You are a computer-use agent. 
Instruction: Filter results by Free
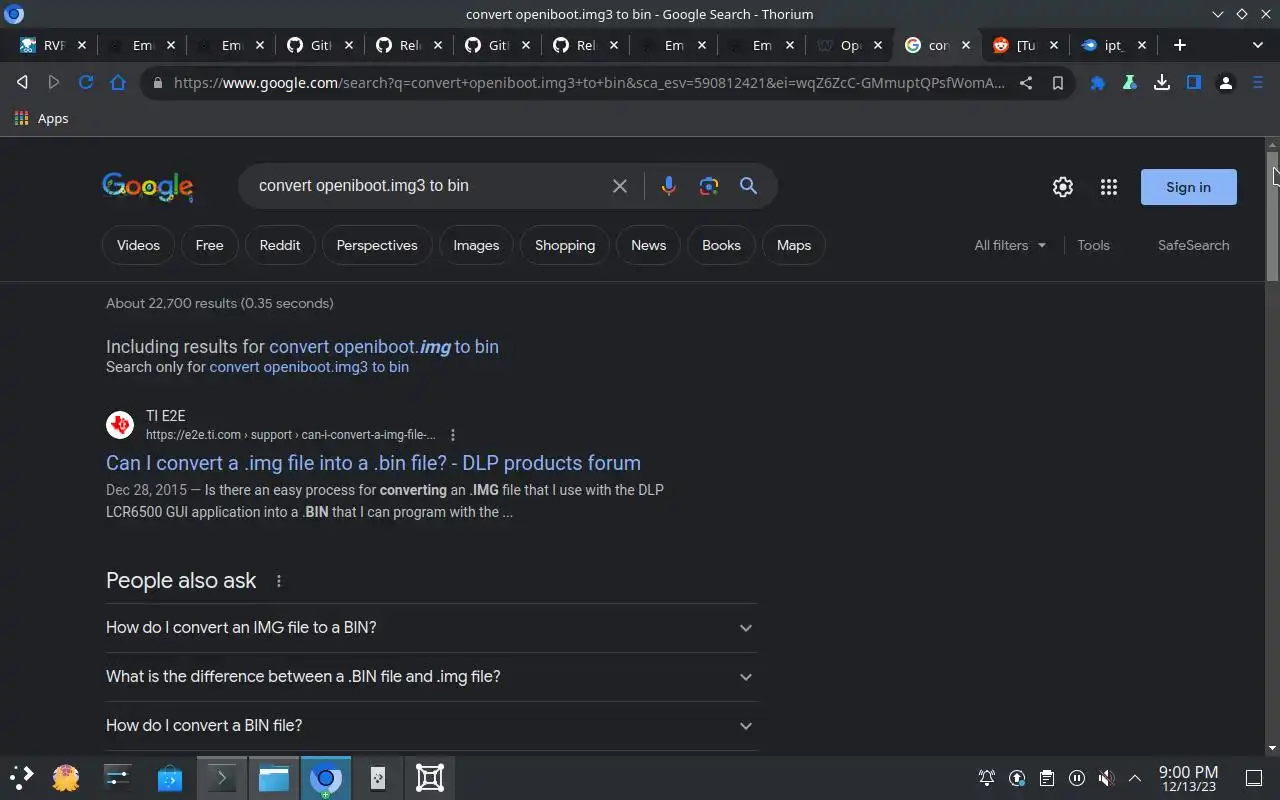tap(209, 245)
